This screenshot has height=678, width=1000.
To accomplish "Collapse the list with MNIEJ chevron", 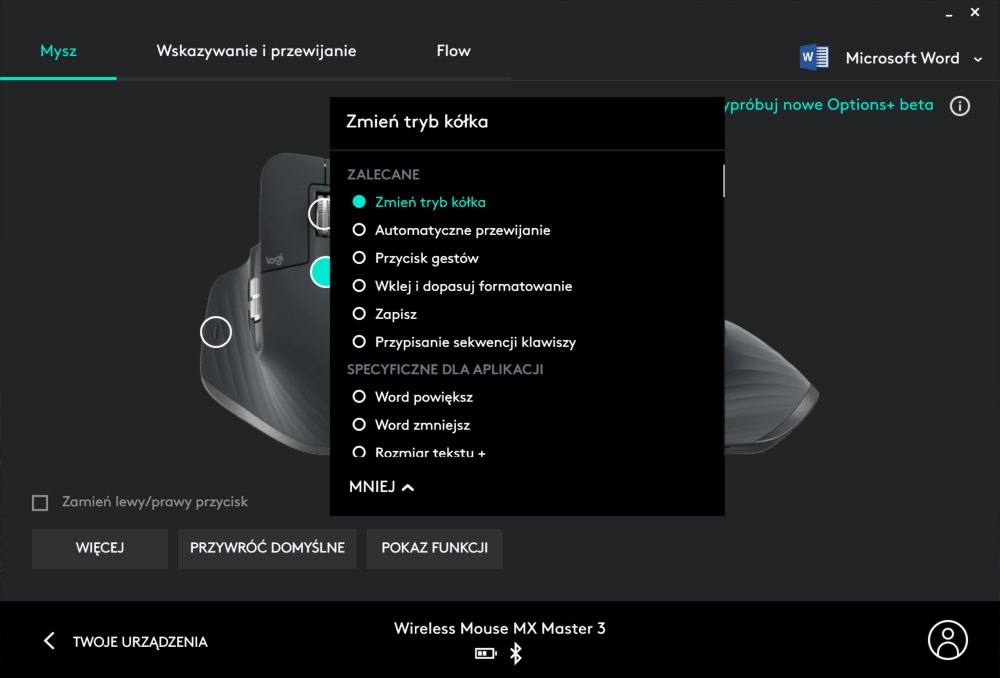I will tap(381, 487).
